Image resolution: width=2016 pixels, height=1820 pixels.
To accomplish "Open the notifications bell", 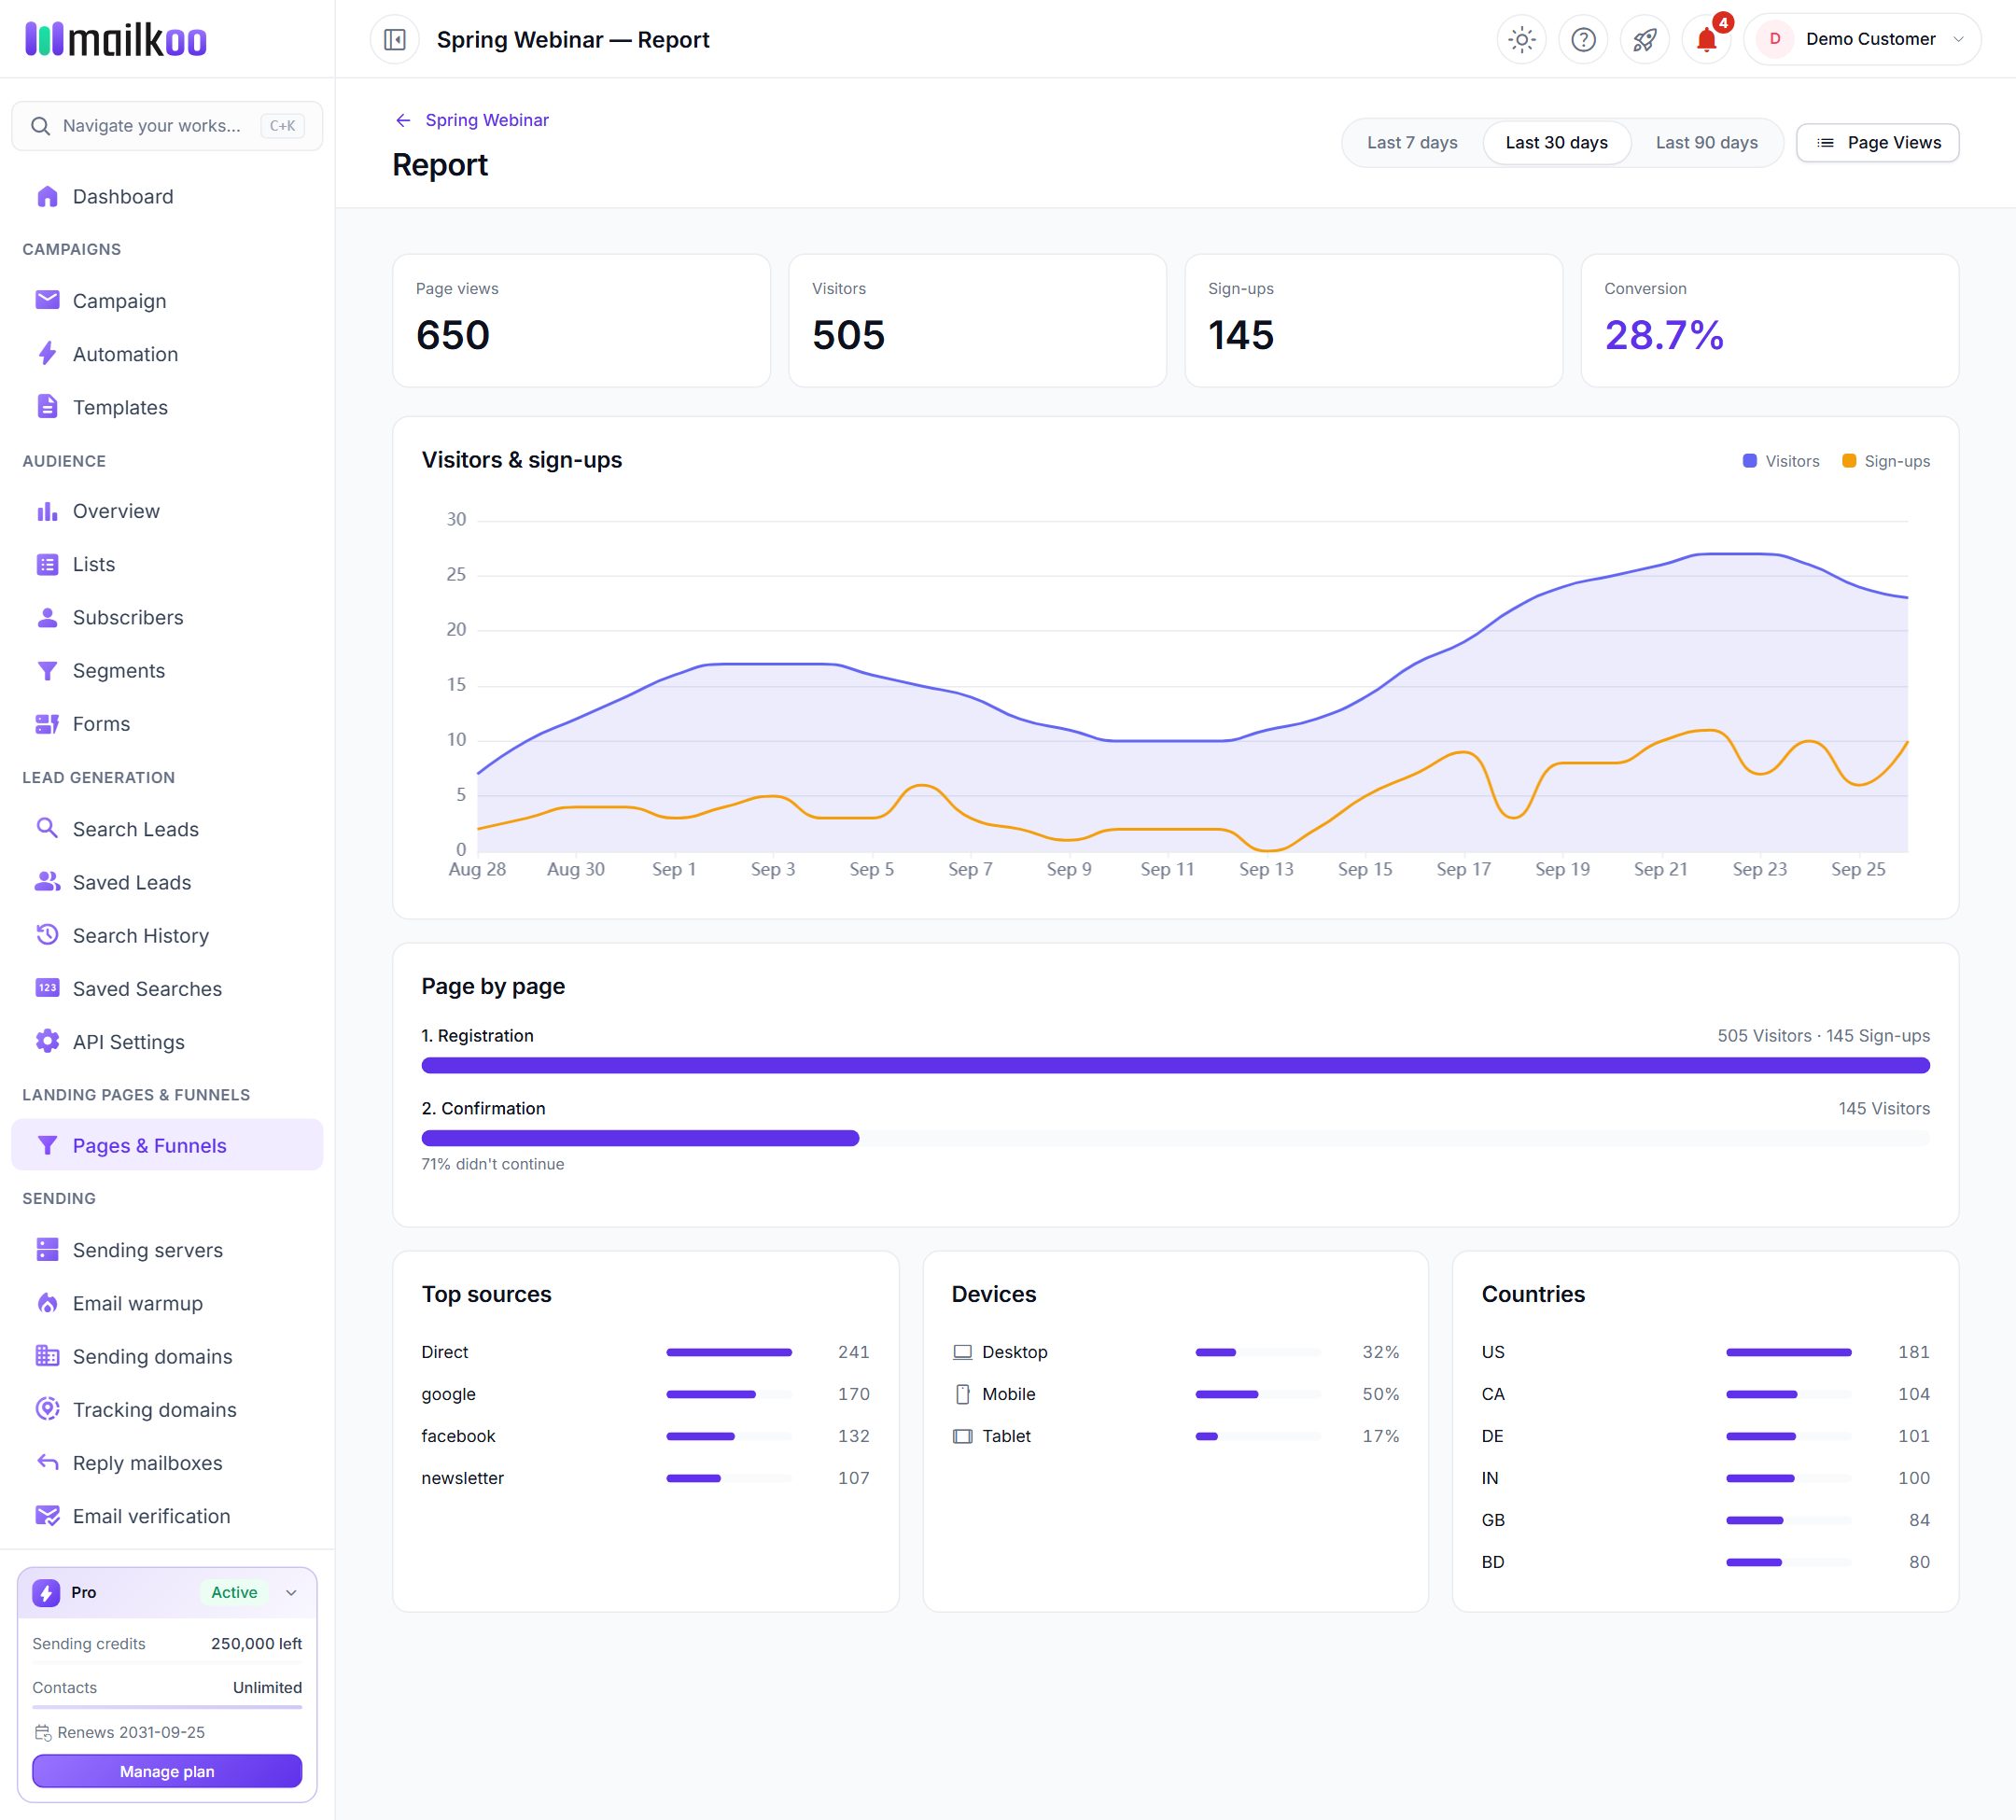I will click(x=1706, y=39).
